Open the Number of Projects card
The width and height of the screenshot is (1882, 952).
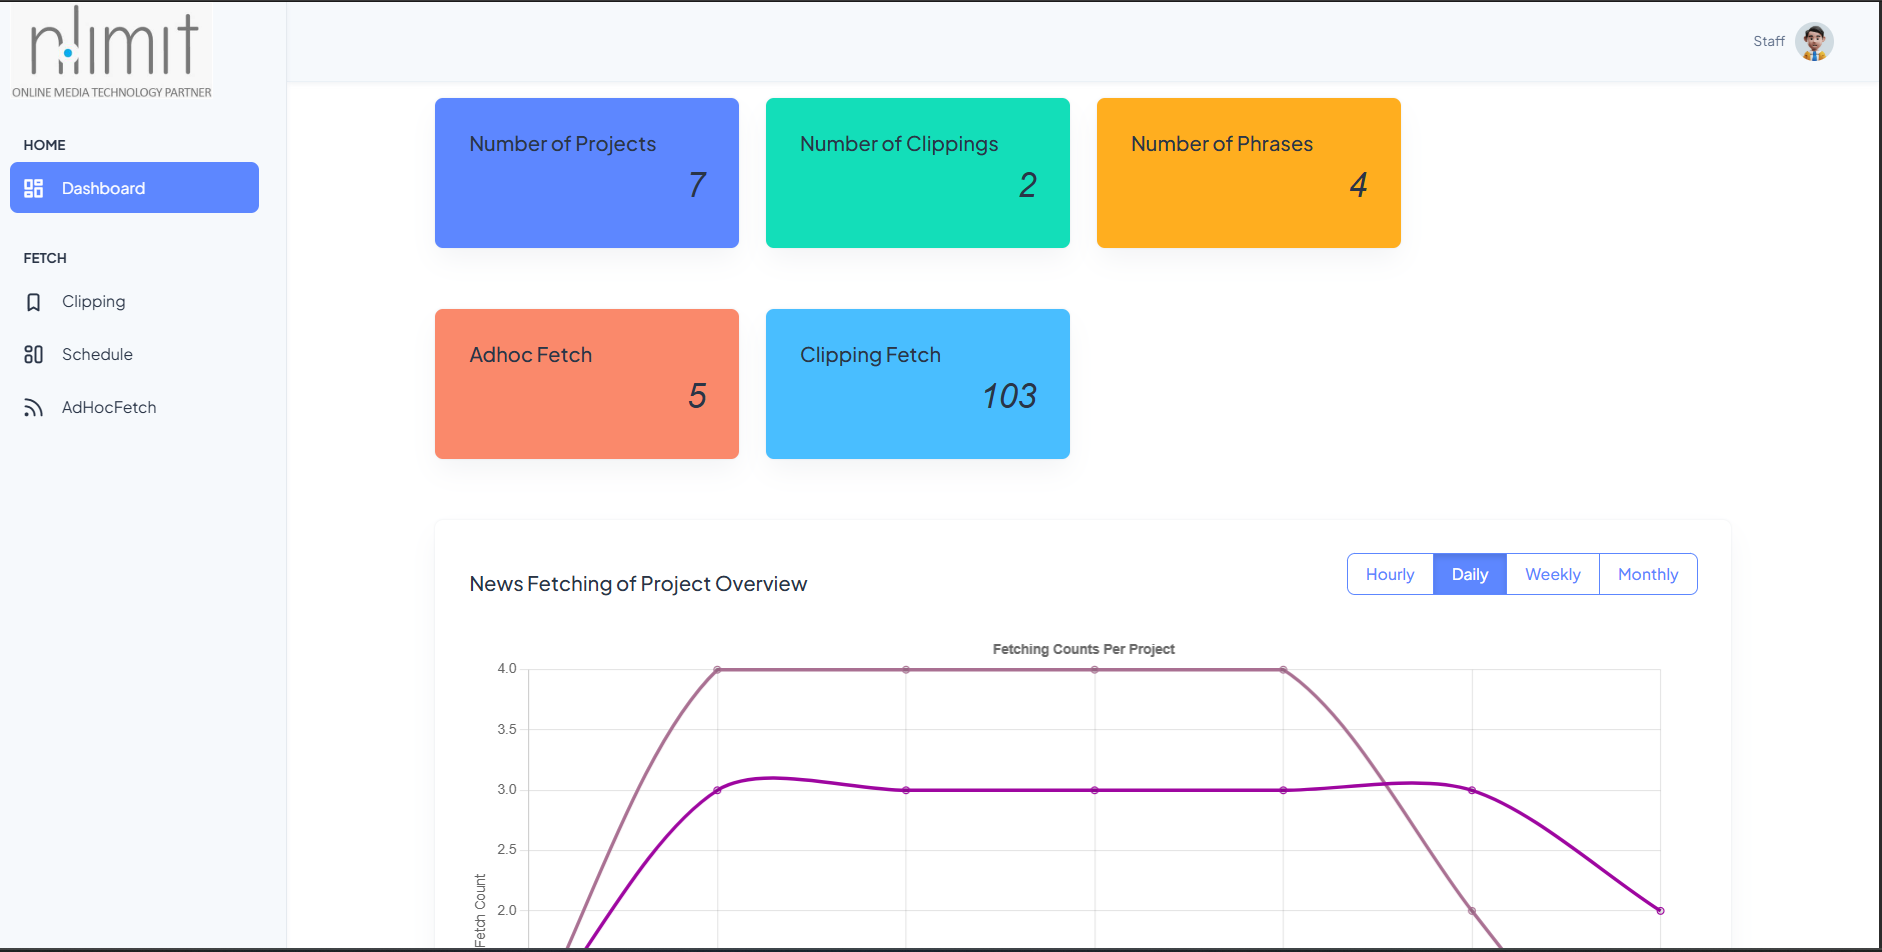click(587, 173)
